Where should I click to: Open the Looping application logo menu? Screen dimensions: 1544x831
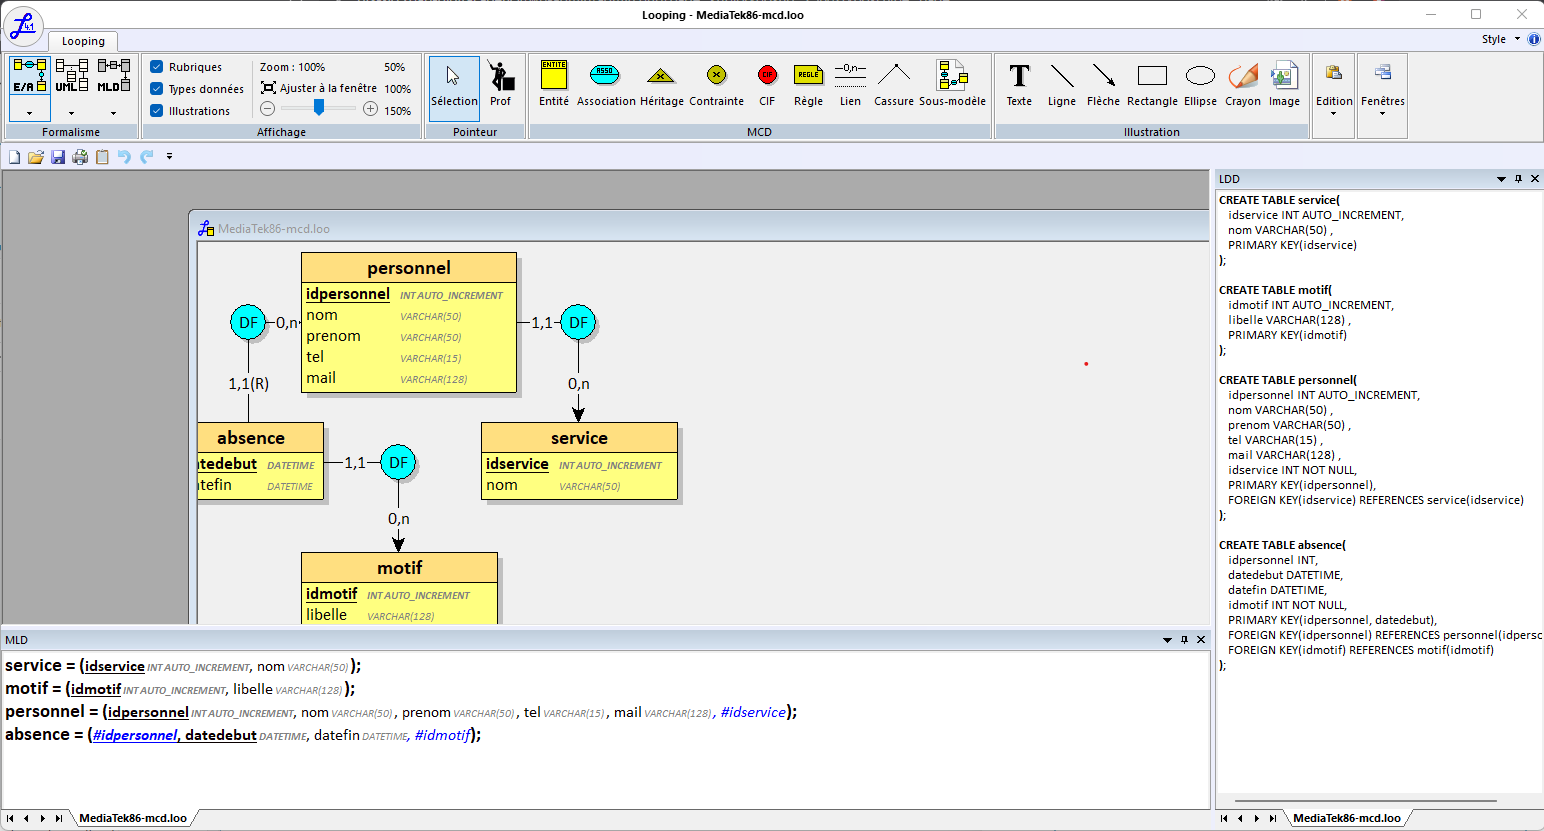(23, 26)
